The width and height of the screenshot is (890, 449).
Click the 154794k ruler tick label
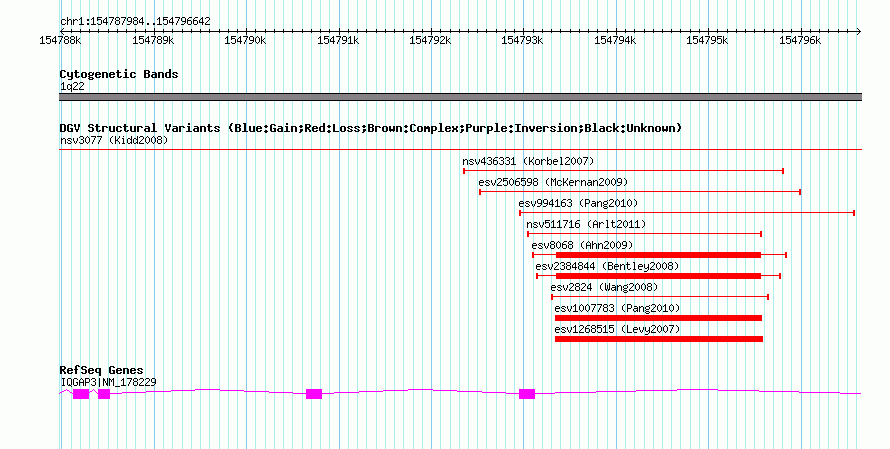[615, 41]
